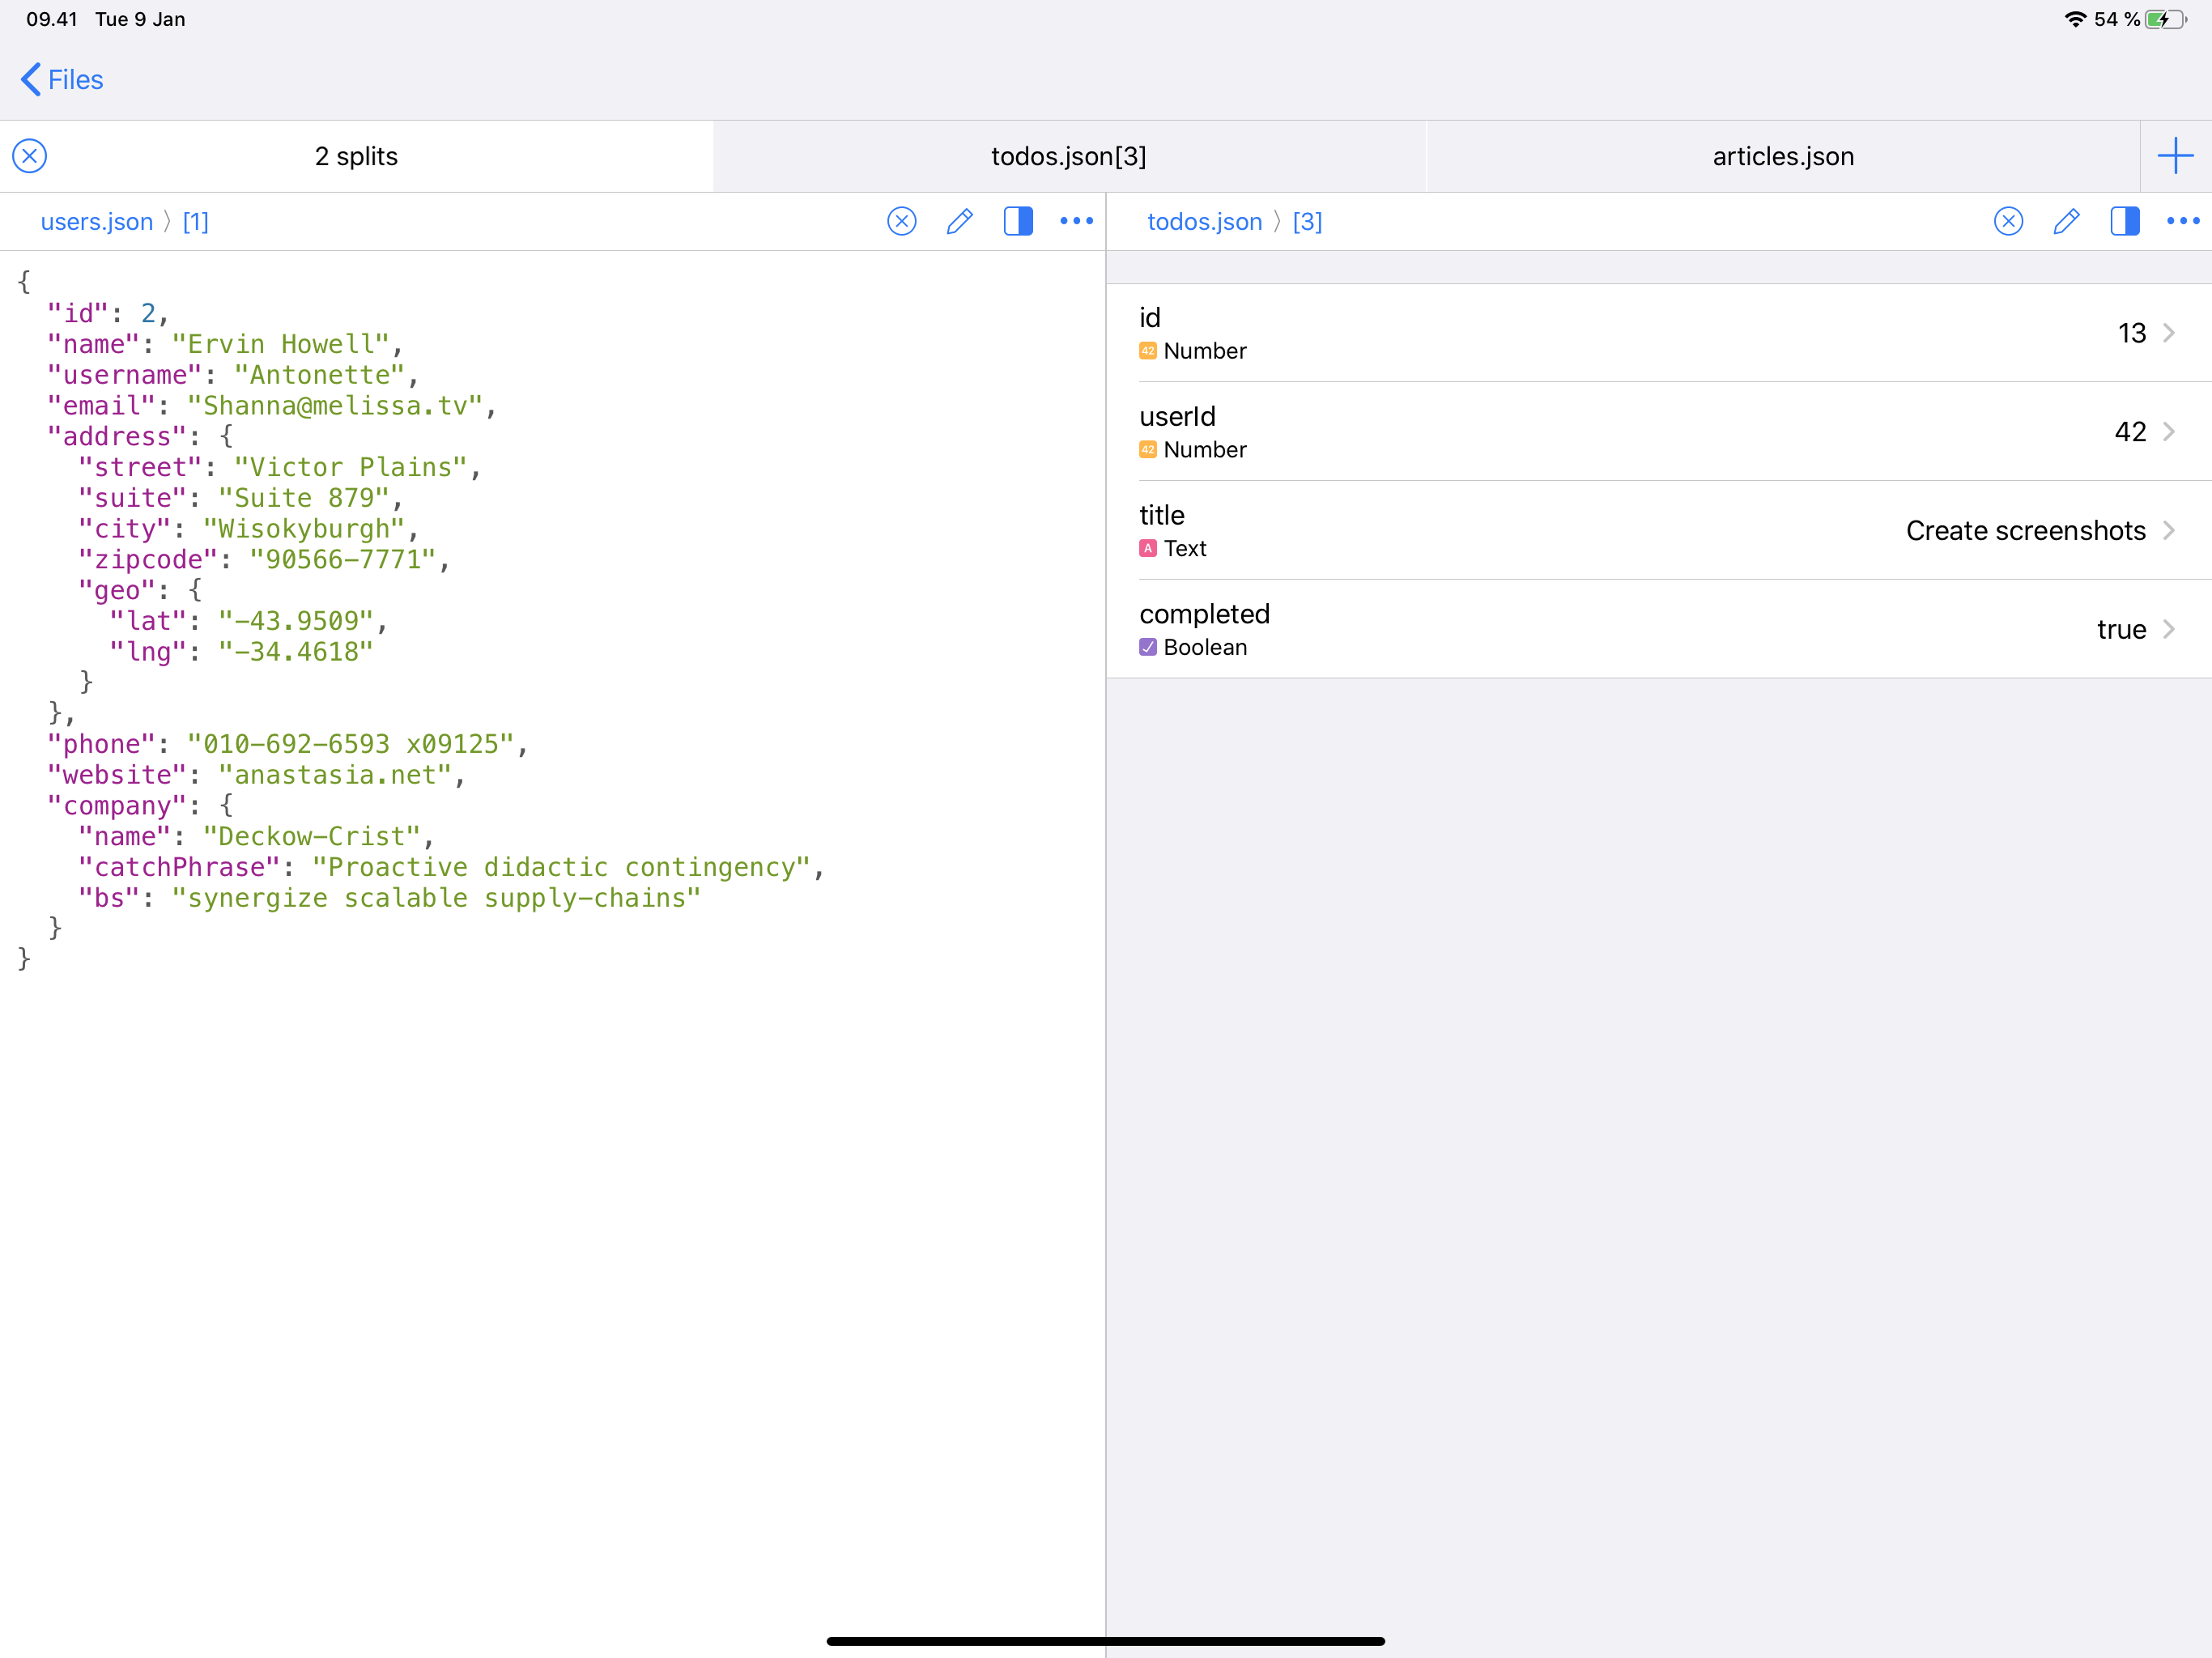Edit users.json with the pencil icon
2212x1658 pixels.
[959, 221]
